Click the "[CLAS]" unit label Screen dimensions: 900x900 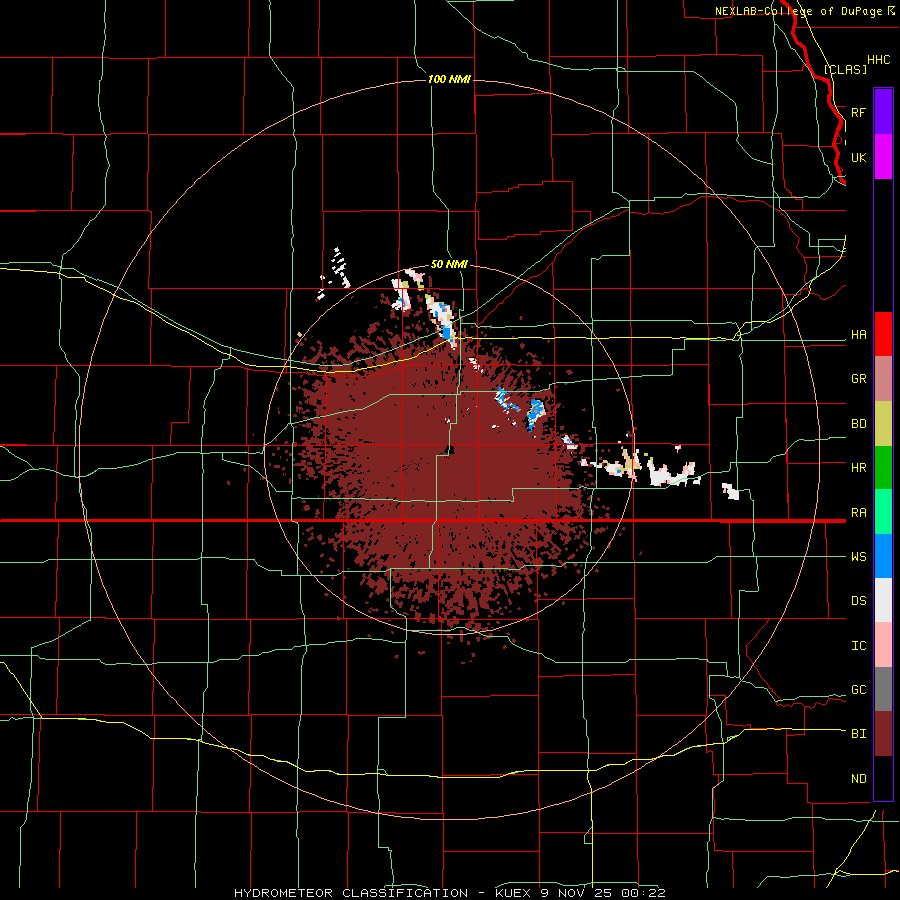click(845, 69)
